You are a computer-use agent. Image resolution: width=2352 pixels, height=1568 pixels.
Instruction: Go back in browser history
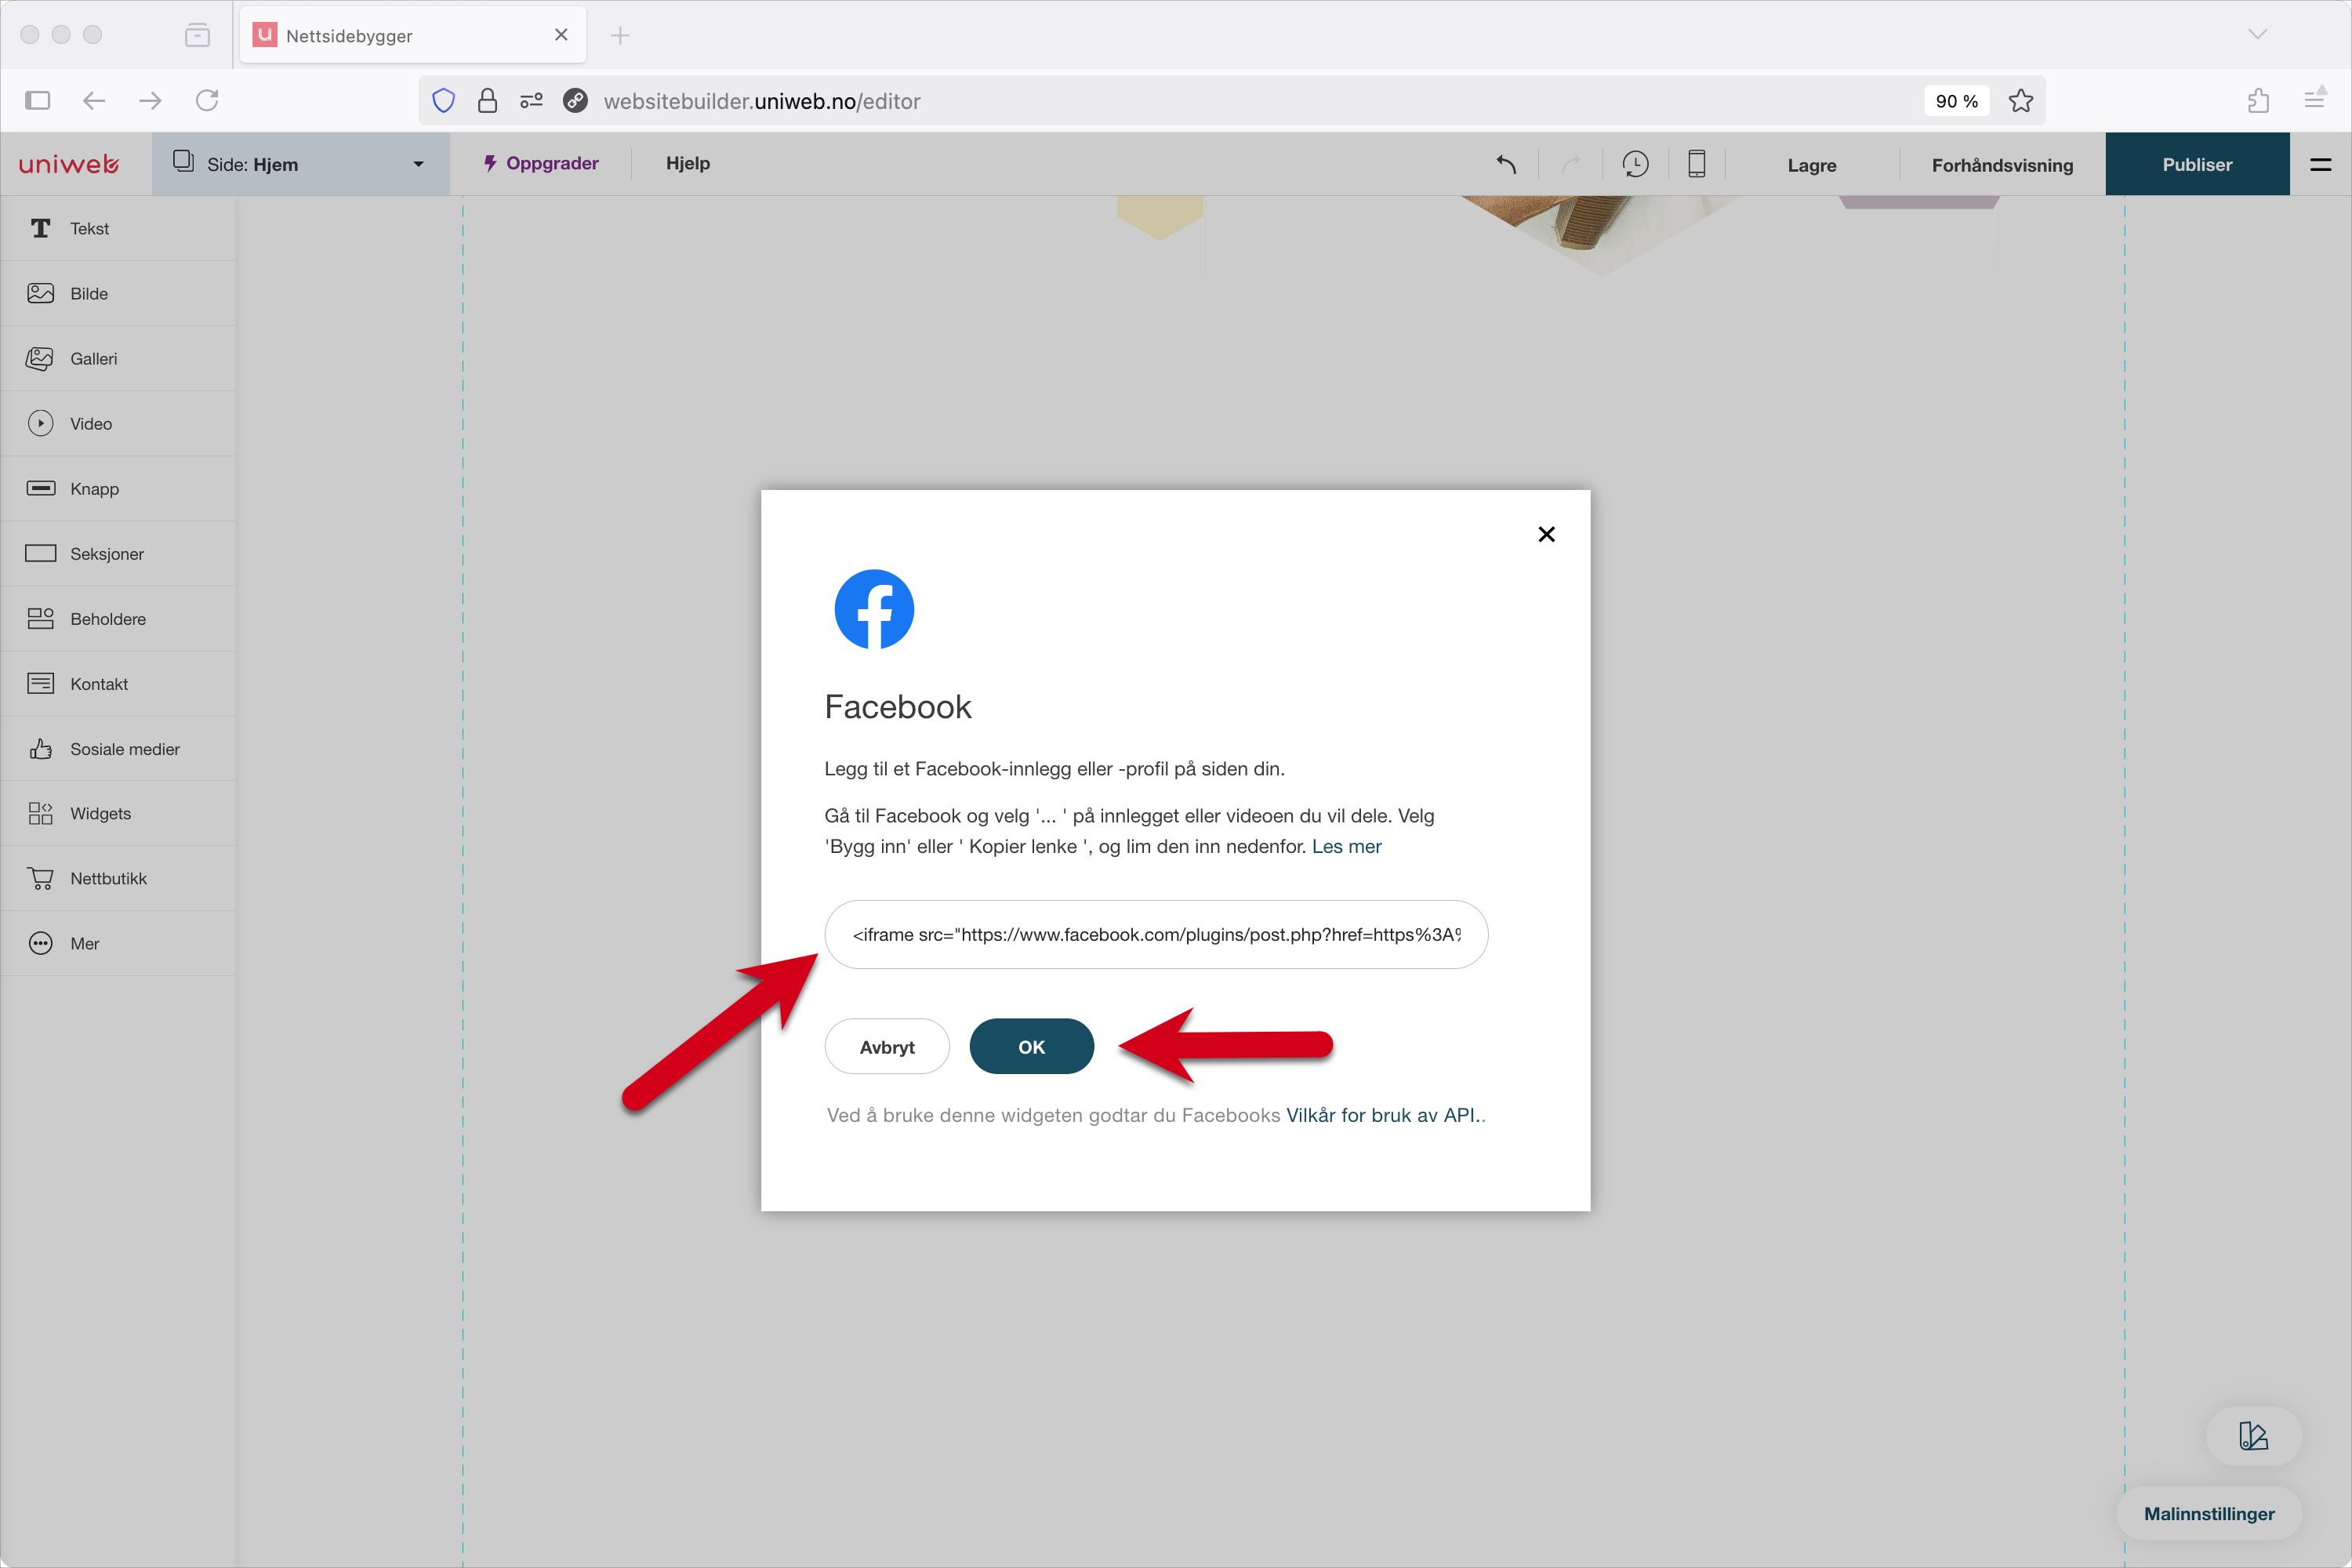94,100
